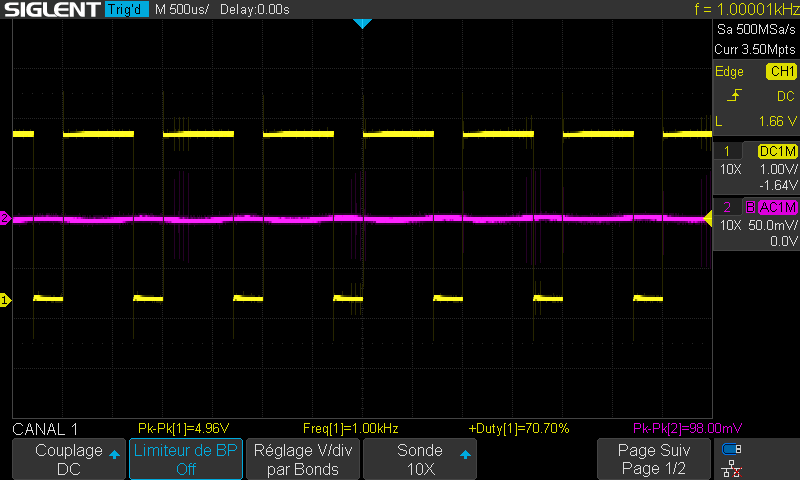
Task: Click the channel 2 10X probe factor
Action: coord(731,225)
